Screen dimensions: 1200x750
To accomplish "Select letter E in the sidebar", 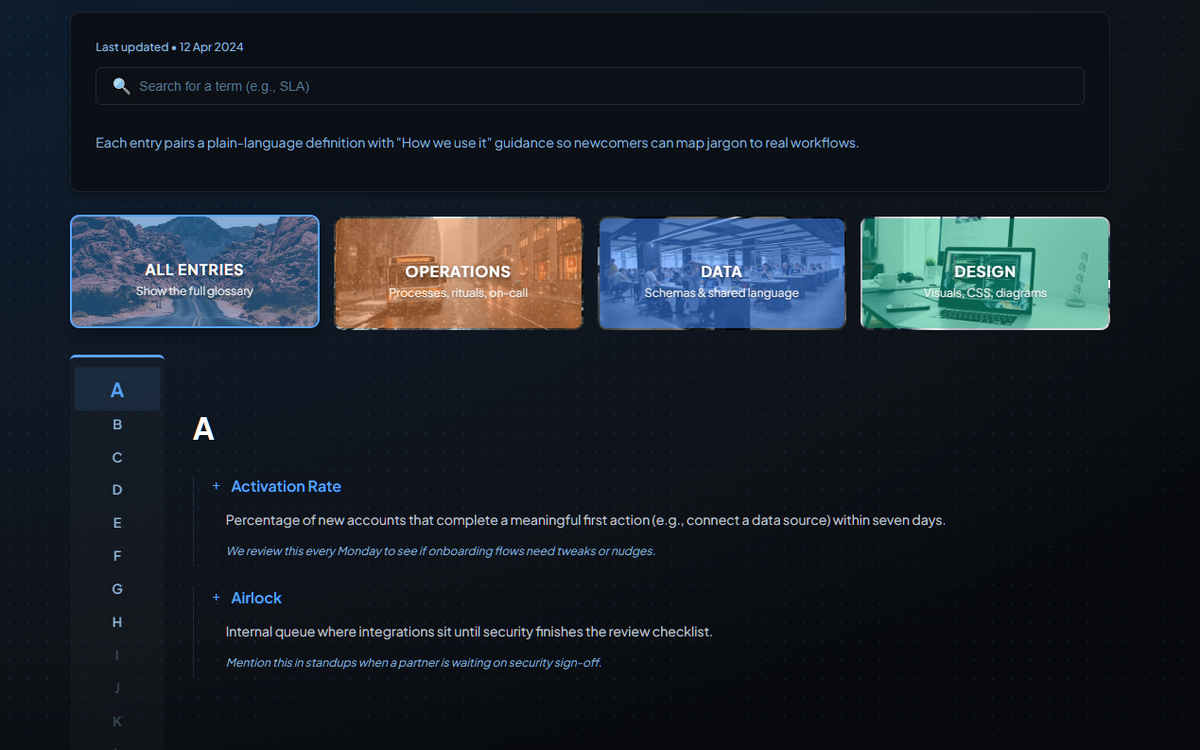I will click(x=117, y=523).
